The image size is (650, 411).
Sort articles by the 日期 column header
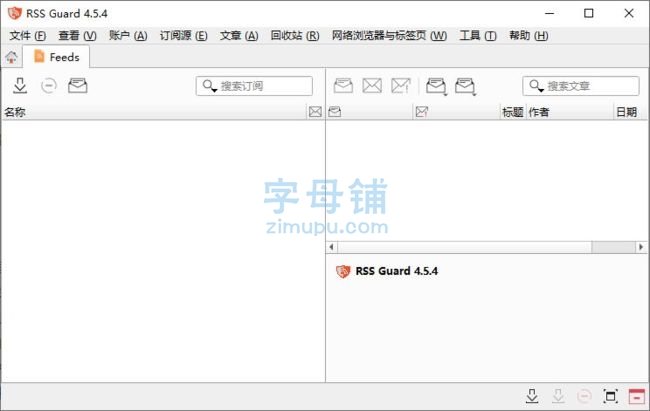pos(630,112)
